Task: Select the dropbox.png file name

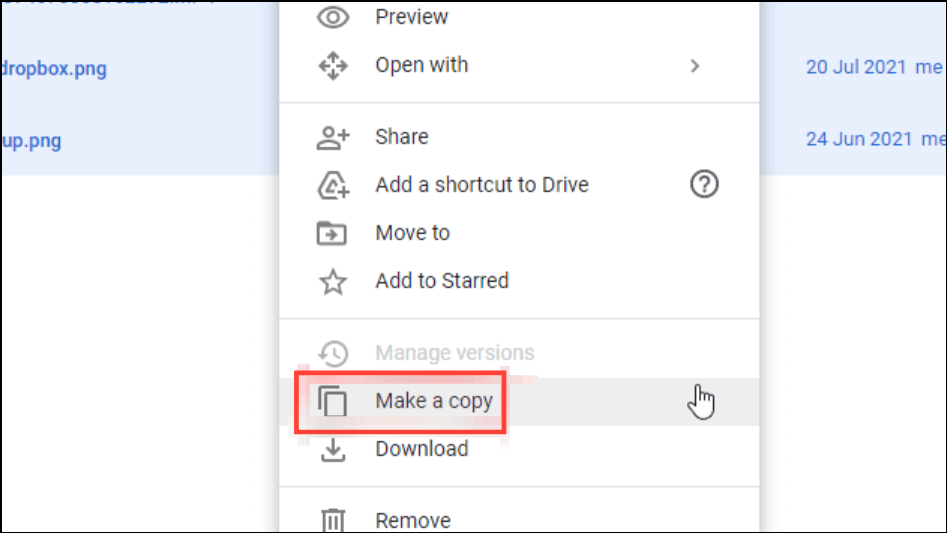Action: pos(53,69)
